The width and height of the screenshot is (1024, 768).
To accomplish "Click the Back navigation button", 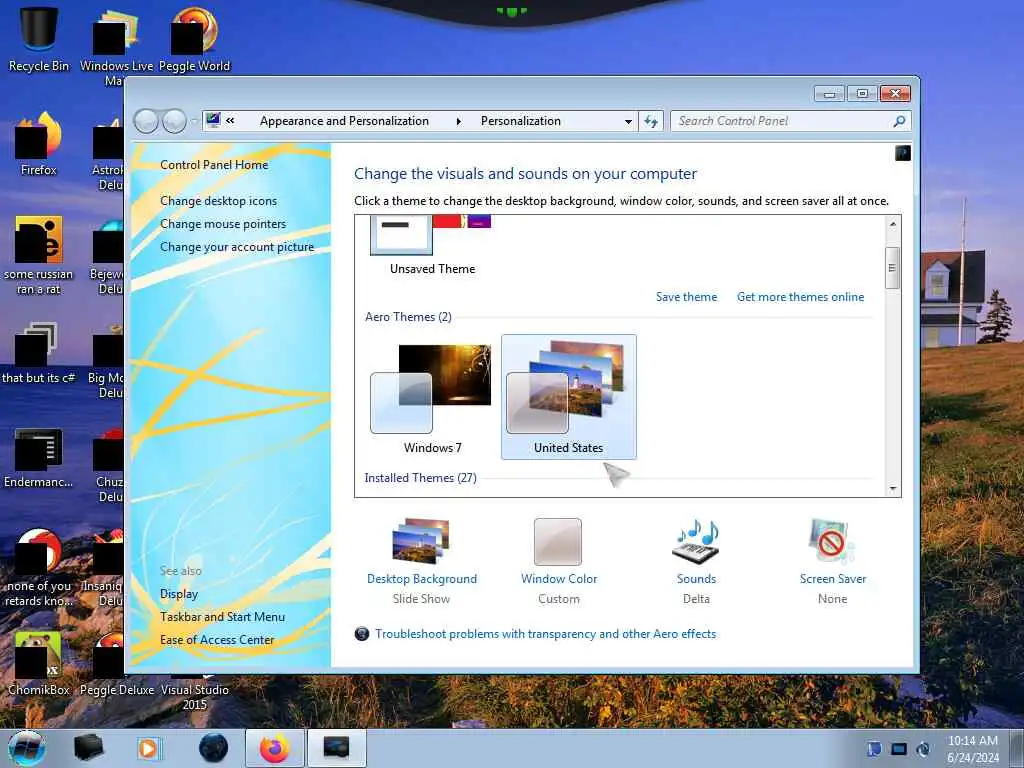I will [x=146, y=121].
